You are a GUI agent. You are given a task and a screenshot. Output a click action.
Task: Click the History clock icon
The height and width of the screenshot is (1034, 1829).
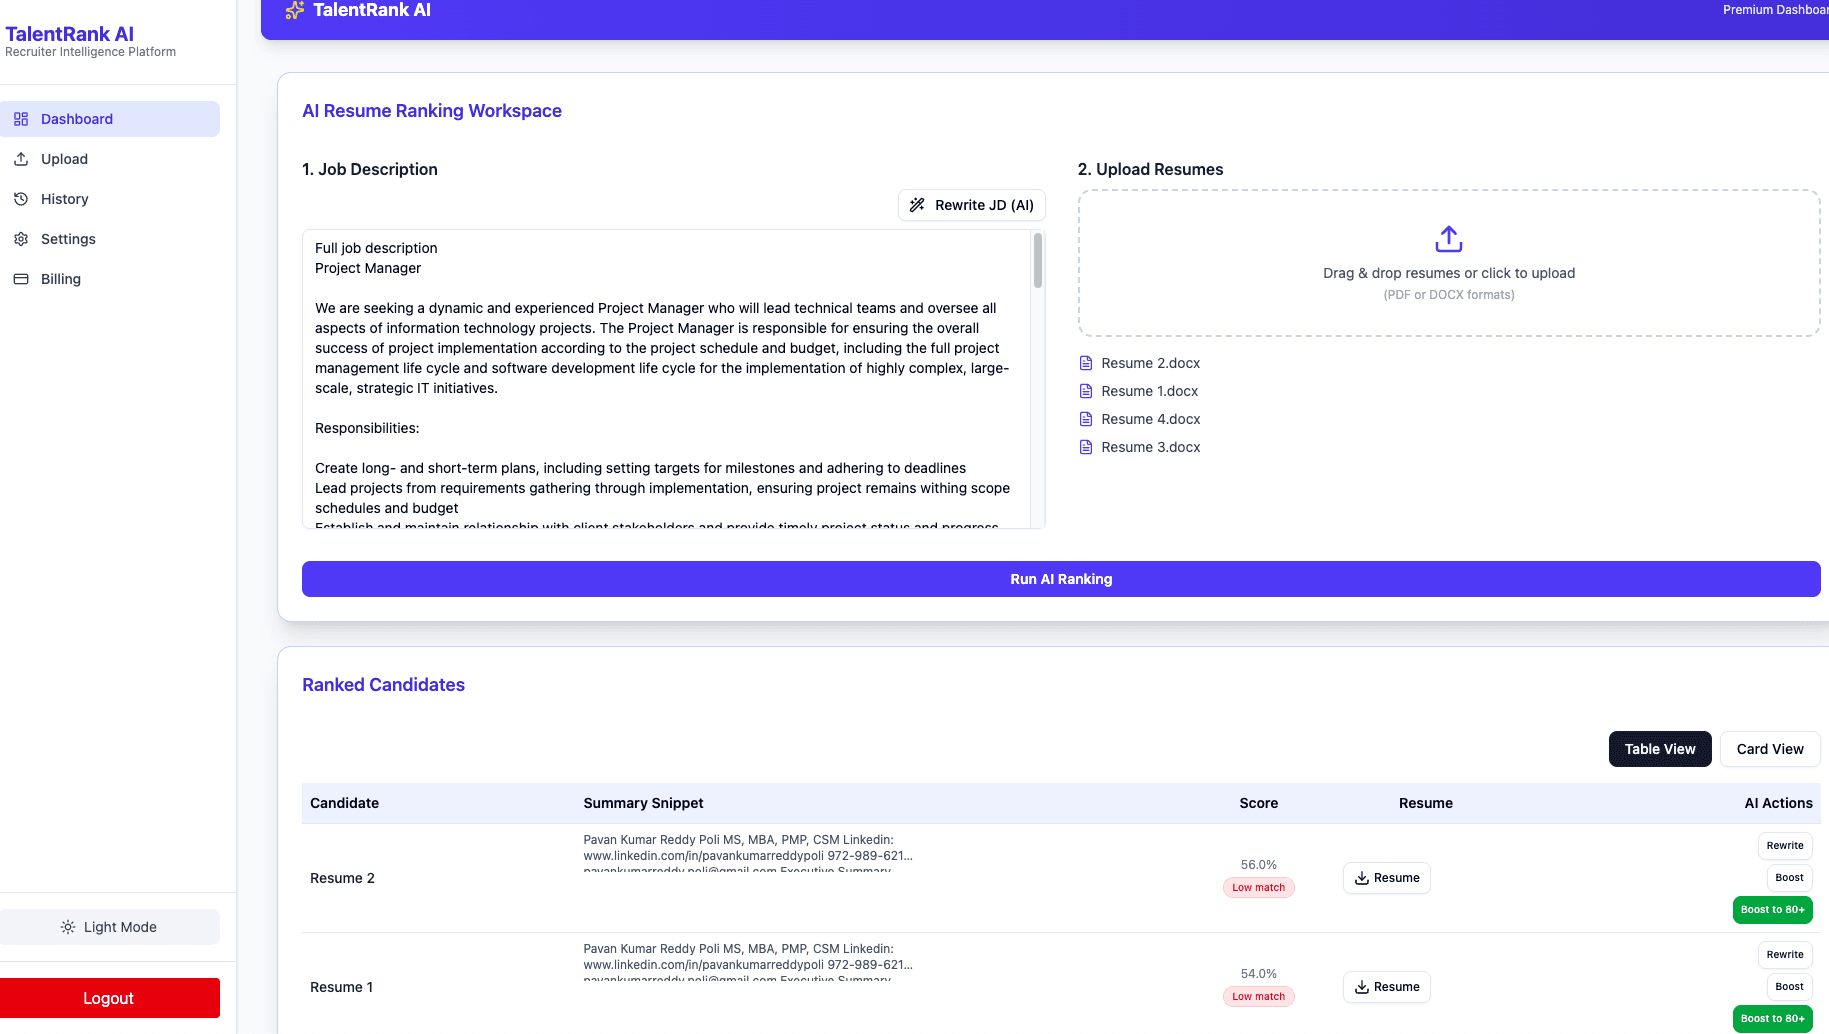point(21,198)
